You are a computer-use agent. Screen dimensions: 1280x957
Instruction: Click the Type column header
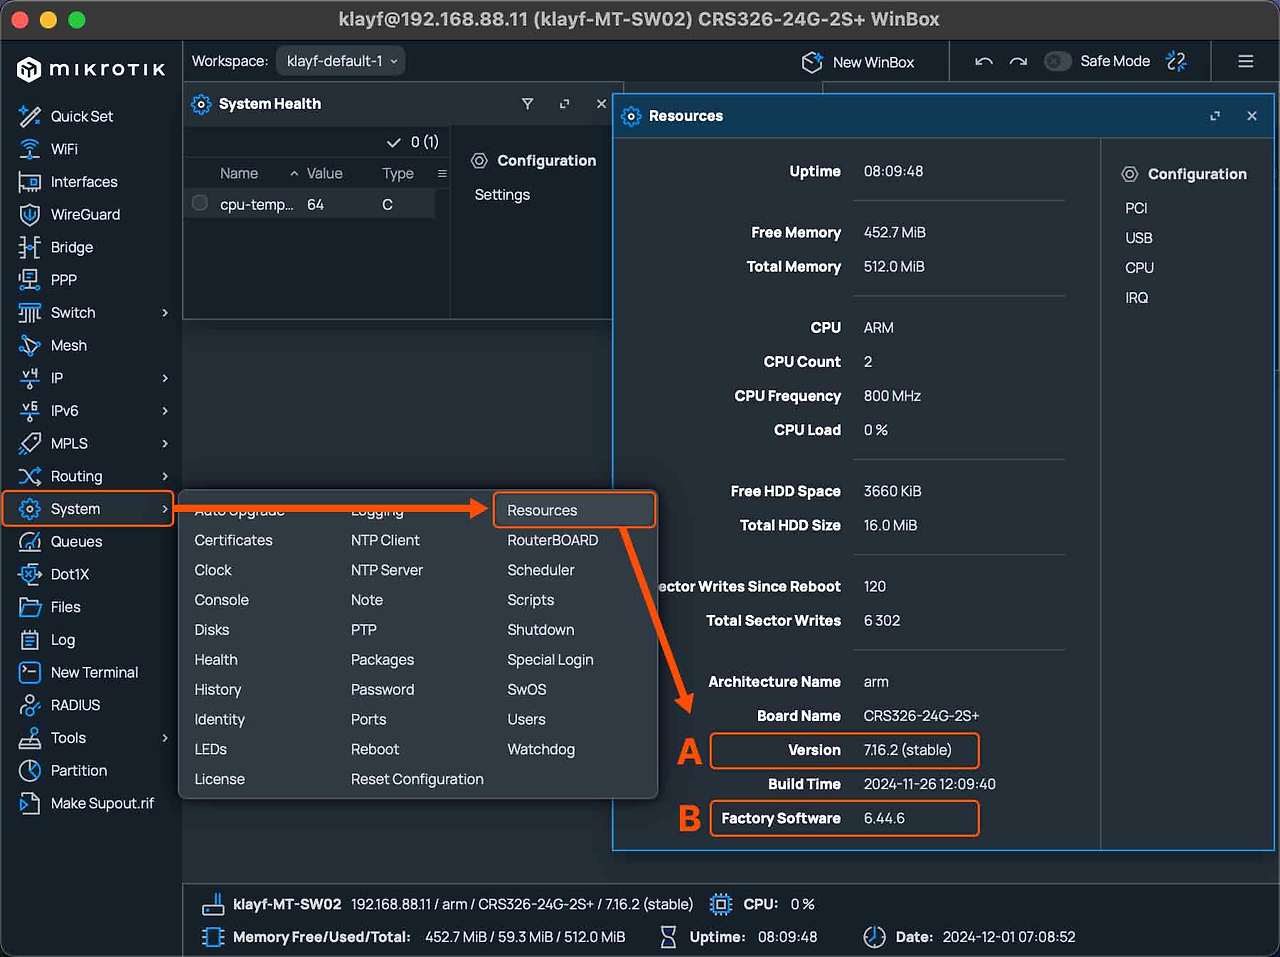click(x=398, y=173)
